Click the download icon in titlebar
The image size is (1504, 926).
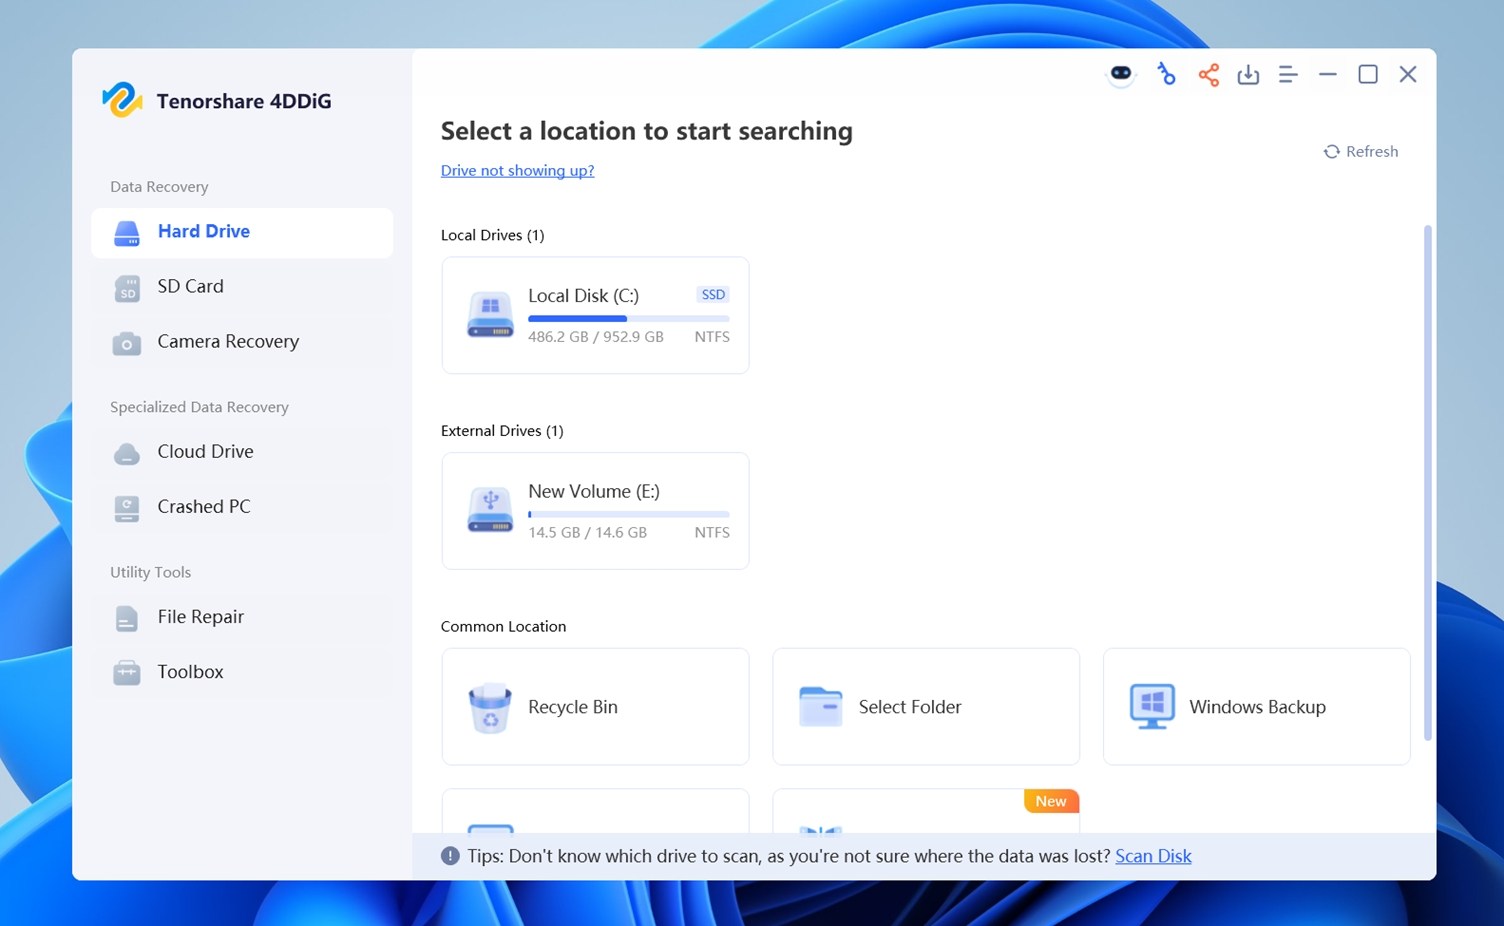pyautogui.click(x=1248, y=74)
